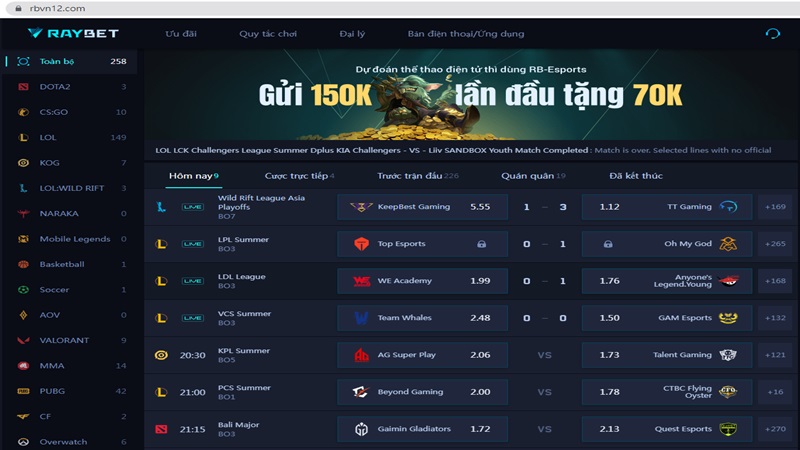Bet on Beyond Gaming at 2.00
Viewport: 800px width, 450px height.
pyautogui.click(x=422, y=392)
